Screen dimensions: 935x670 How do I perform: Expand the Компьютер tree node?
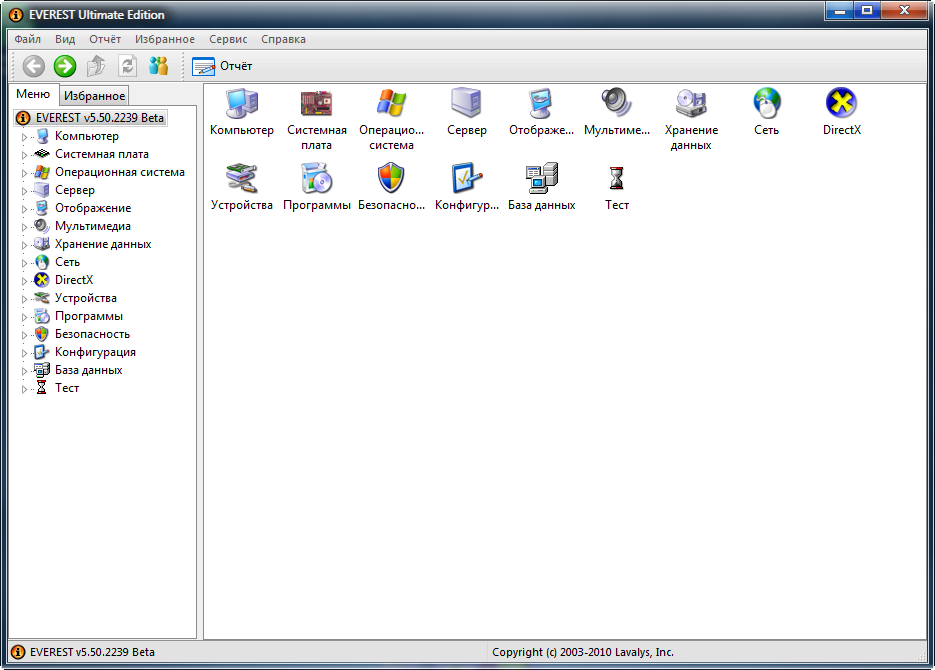(24, 137)
